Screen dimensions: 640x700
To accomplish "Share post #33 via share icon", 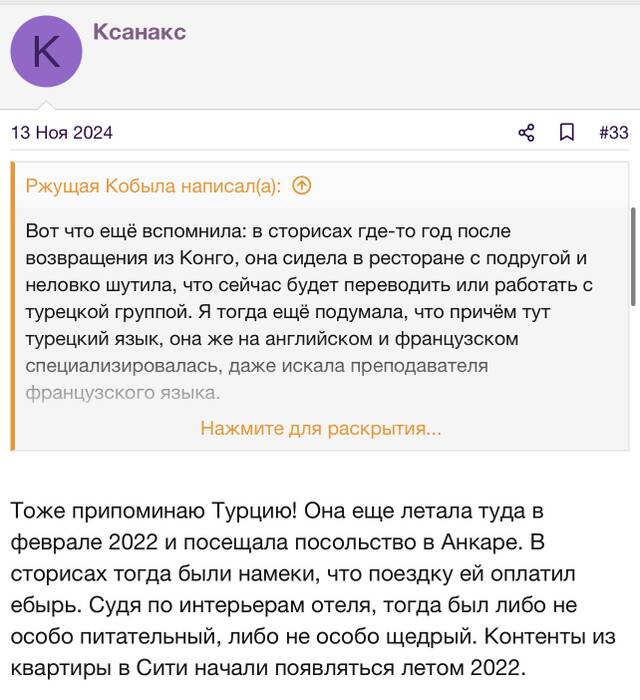I will (x=527, y=133).
